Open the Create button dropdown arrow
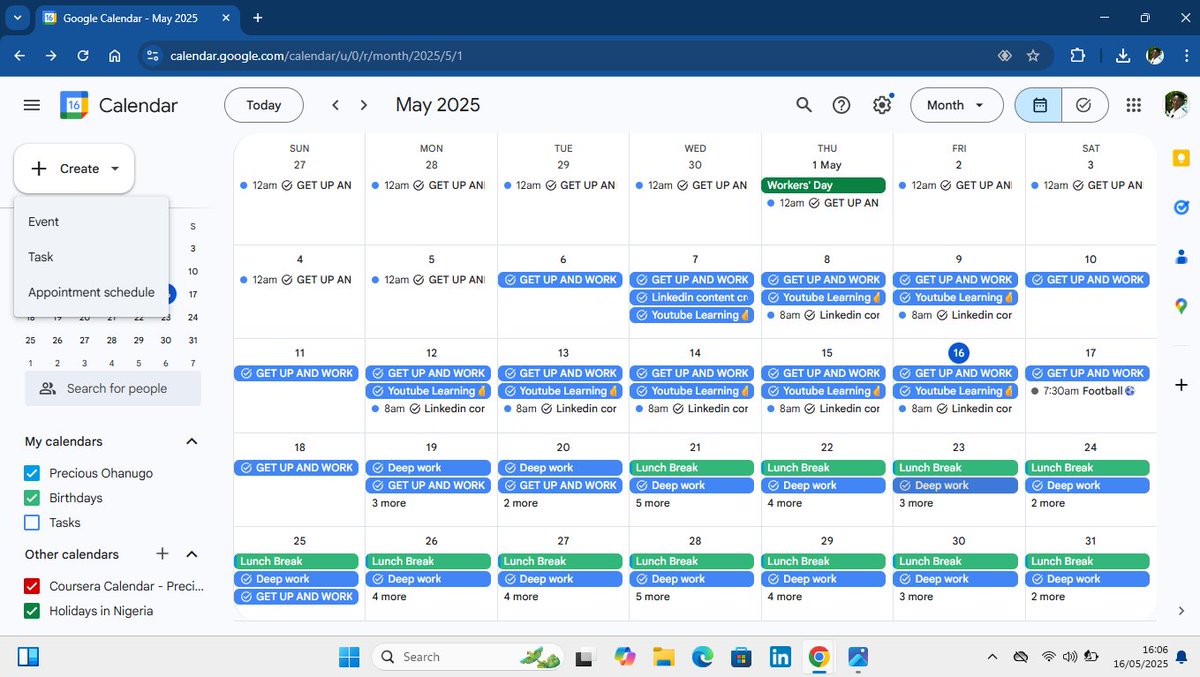 pos(115,169)
